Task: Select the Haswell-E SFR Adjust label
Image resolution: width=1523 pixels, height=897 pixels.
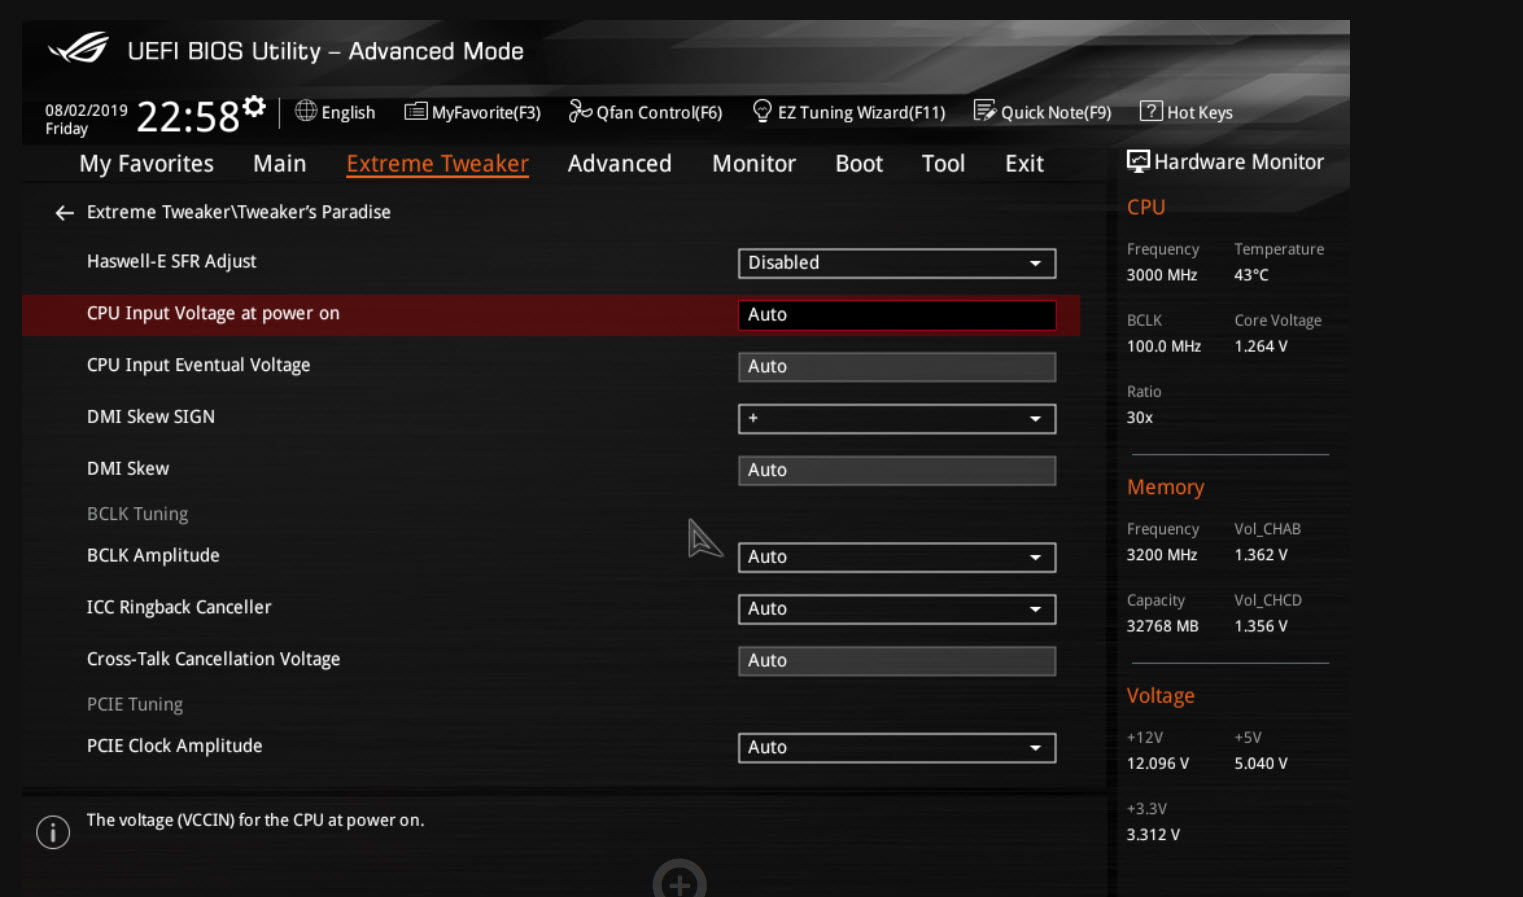Action: [x=171, y=262]
